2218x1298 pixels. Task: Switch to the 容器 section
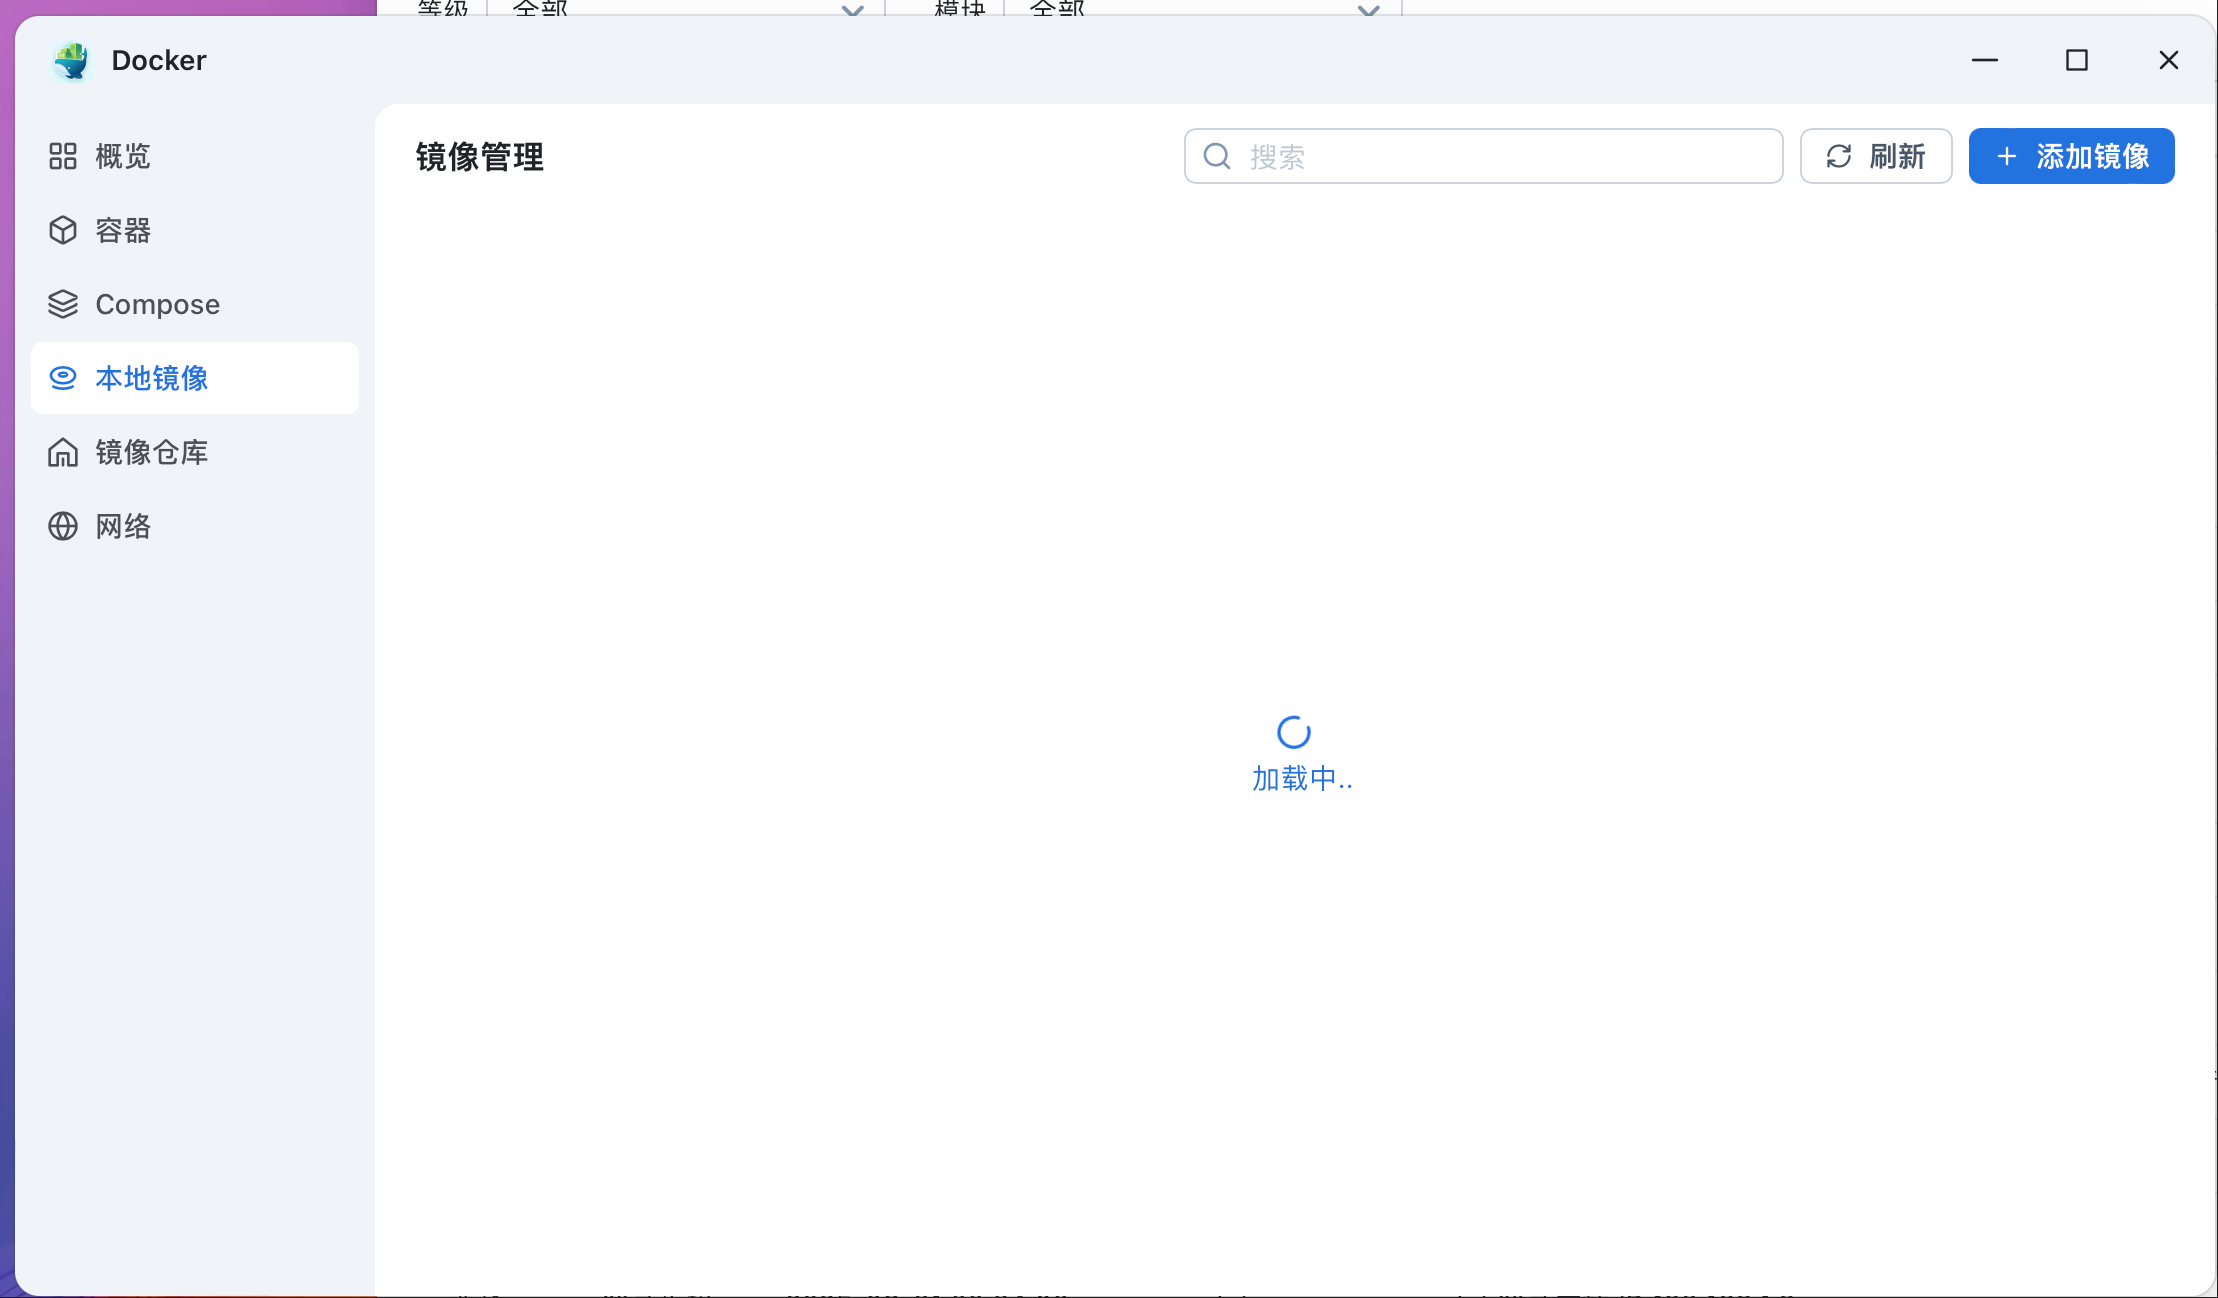tap(122, 230)
